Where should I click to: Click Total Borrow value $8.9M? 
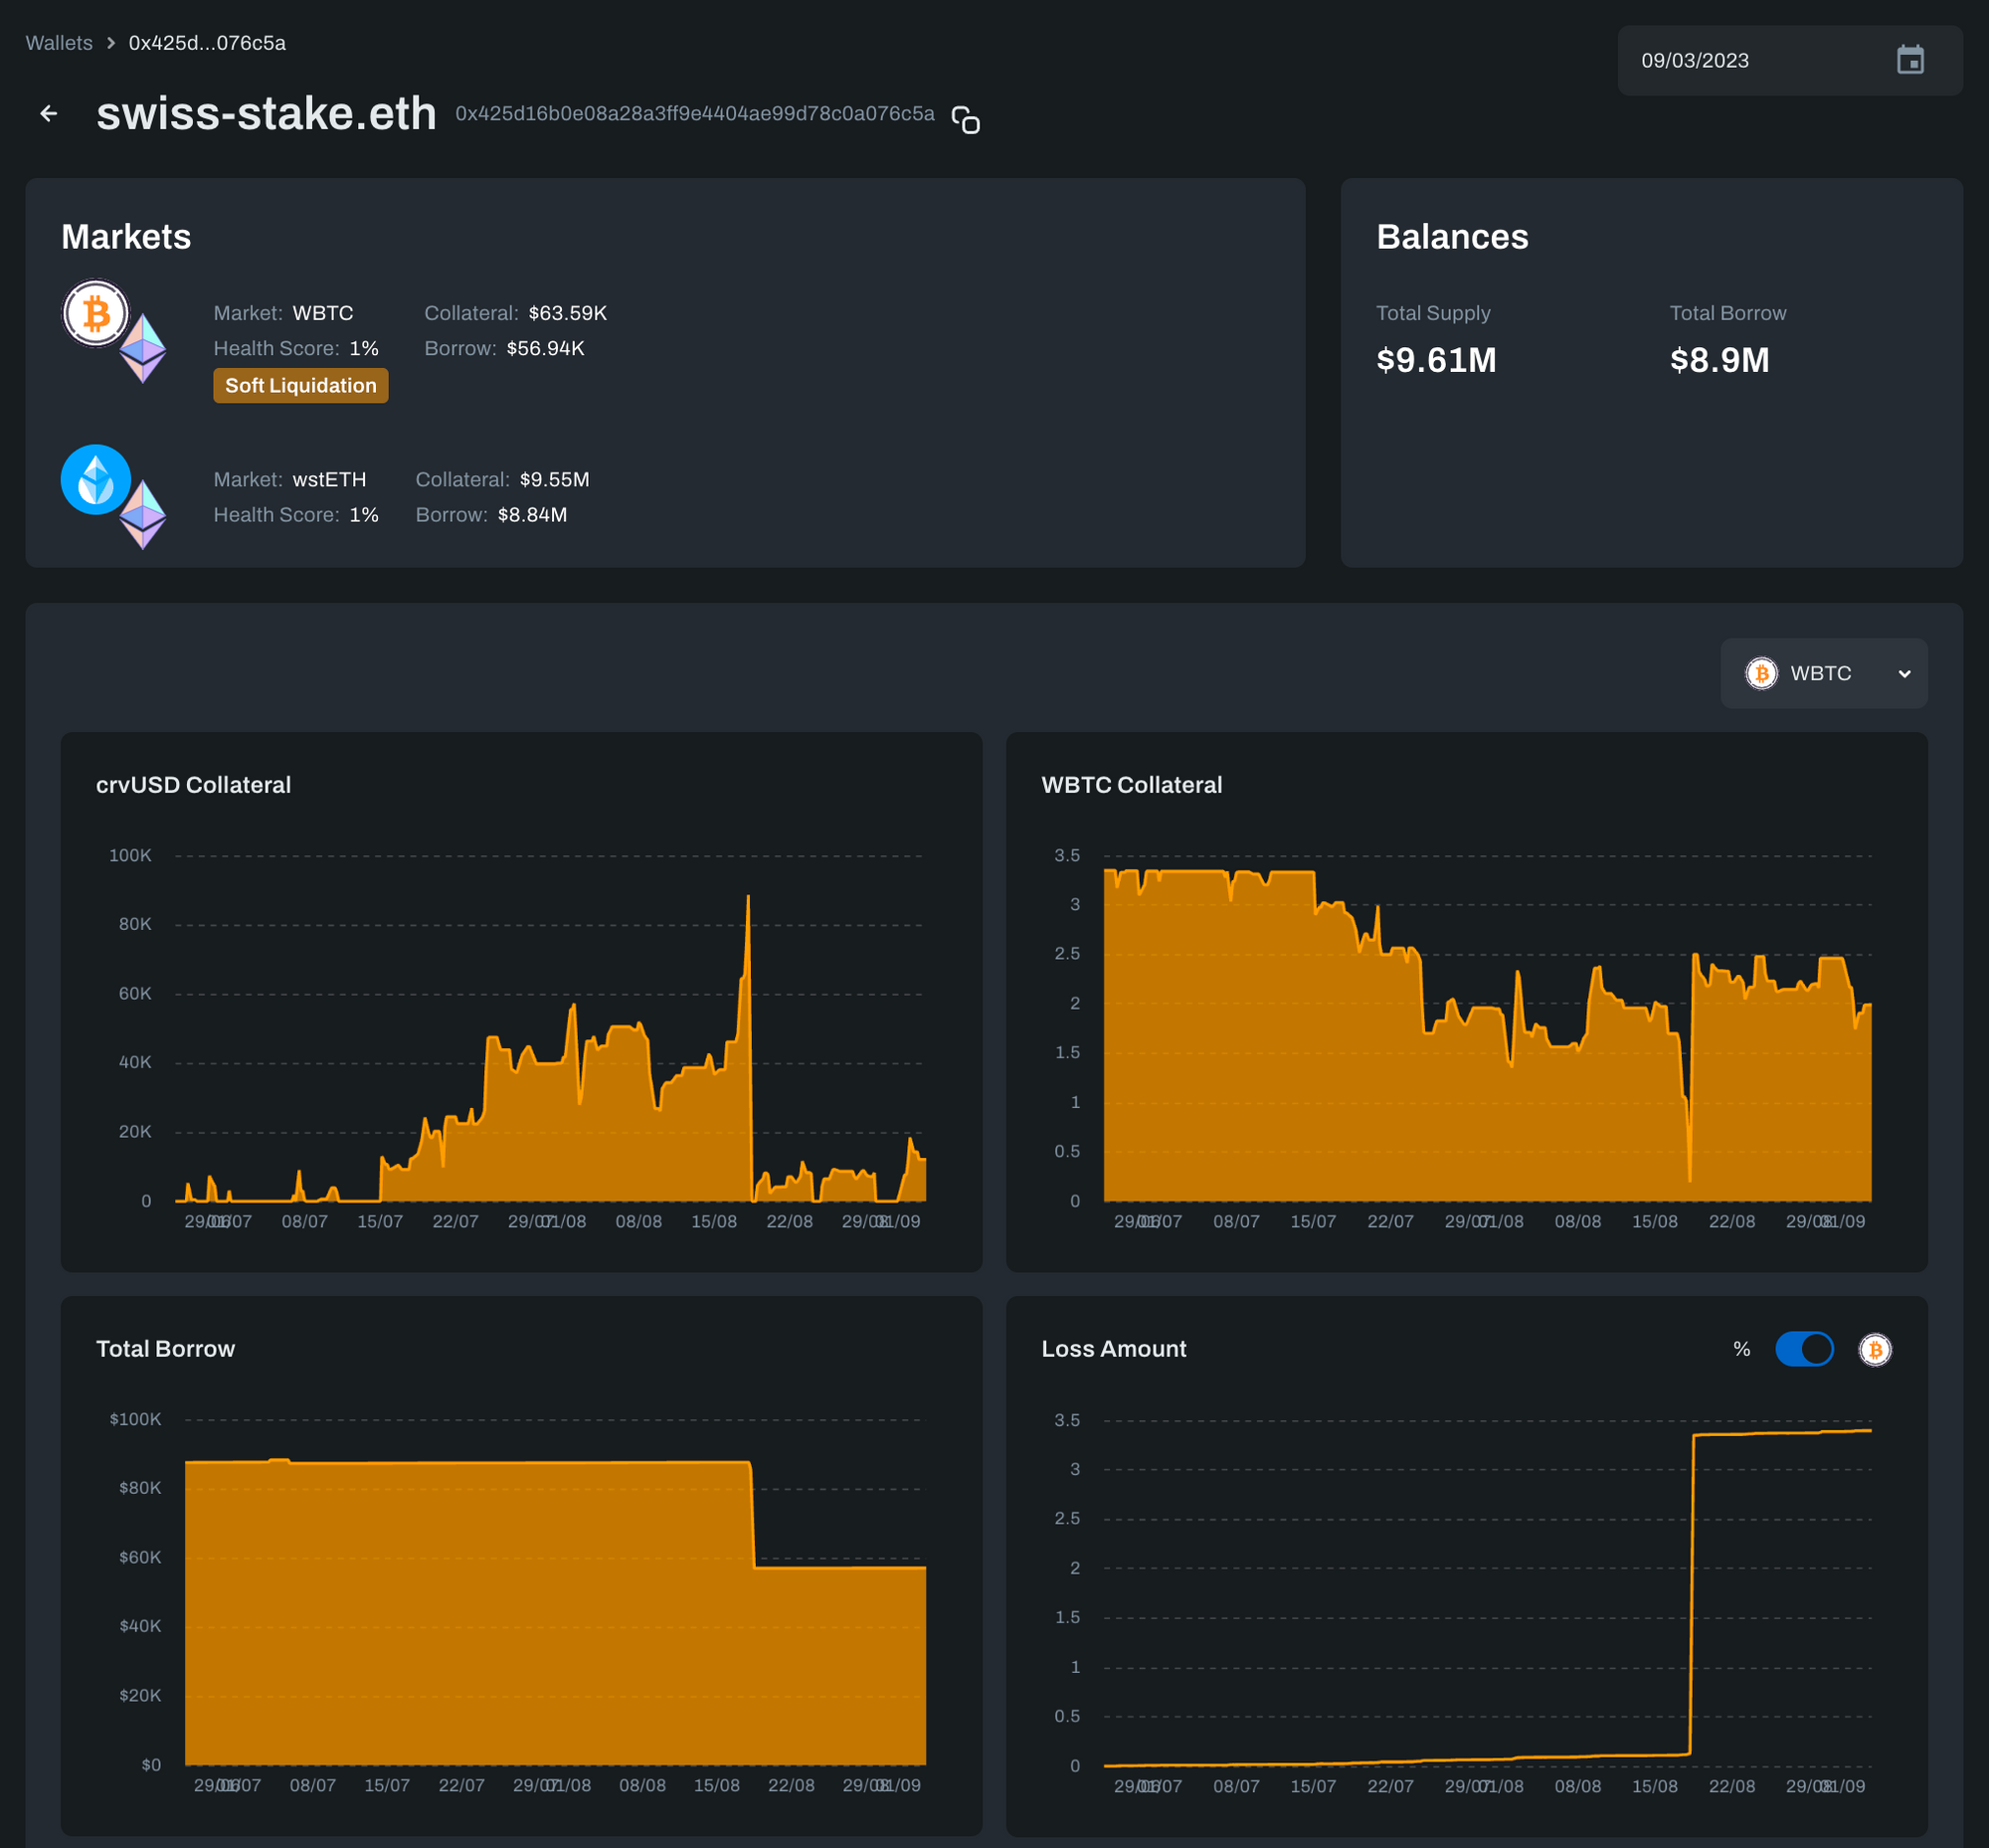coord(1719,360)
